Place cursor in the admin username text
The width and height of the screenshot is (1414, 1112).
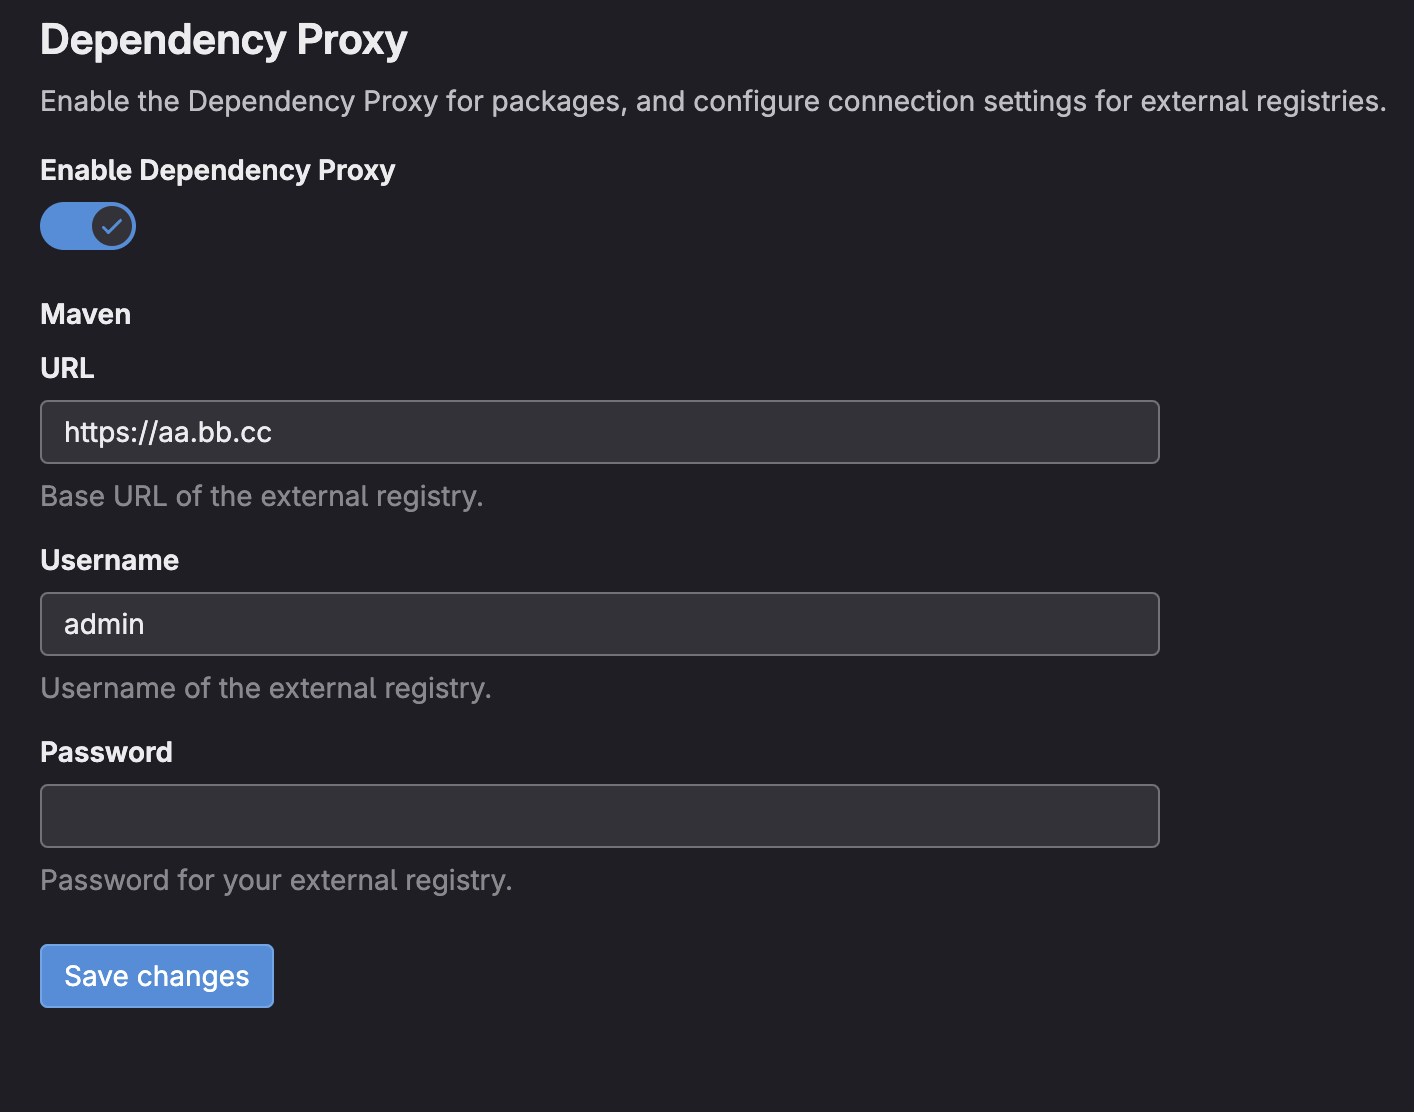104,624
